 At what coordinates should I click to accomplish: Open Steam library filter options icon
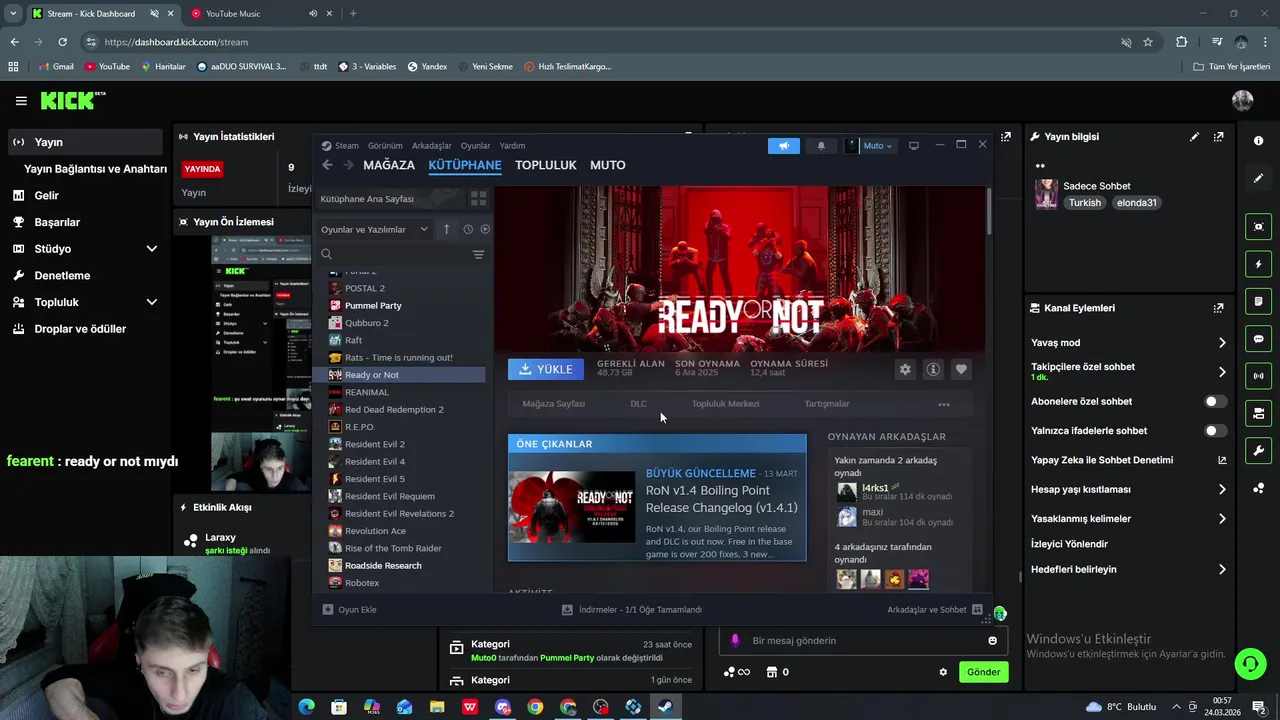[x=478, y=254]
